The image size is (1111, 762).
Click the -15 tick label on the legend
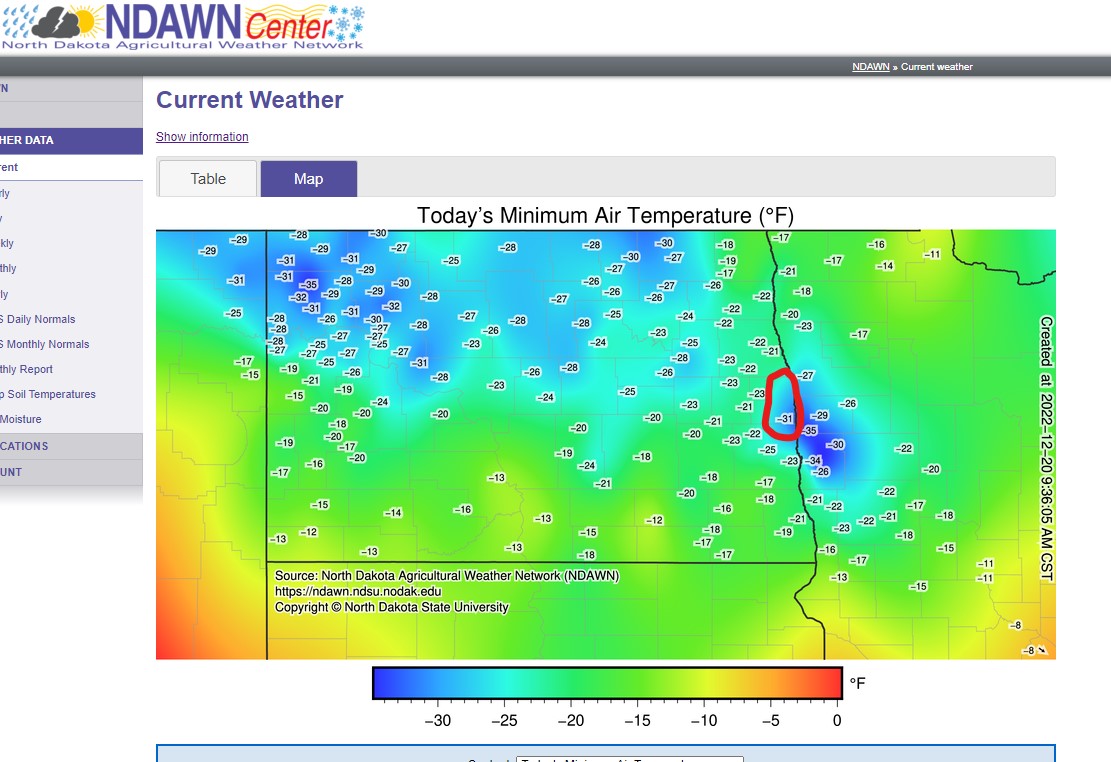[x=637, y=721]
